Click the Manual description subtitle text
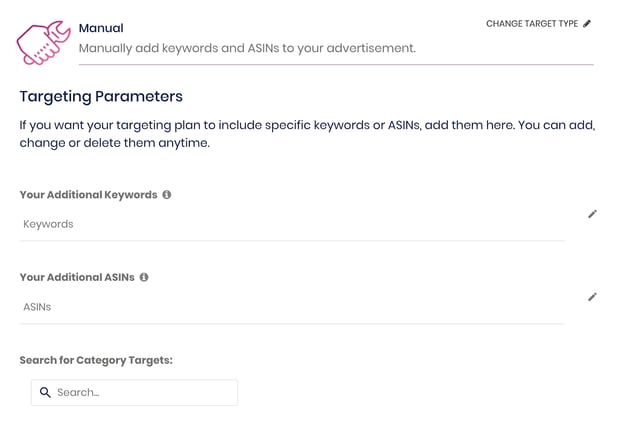624x430 pixels. (x=247, y=49)
